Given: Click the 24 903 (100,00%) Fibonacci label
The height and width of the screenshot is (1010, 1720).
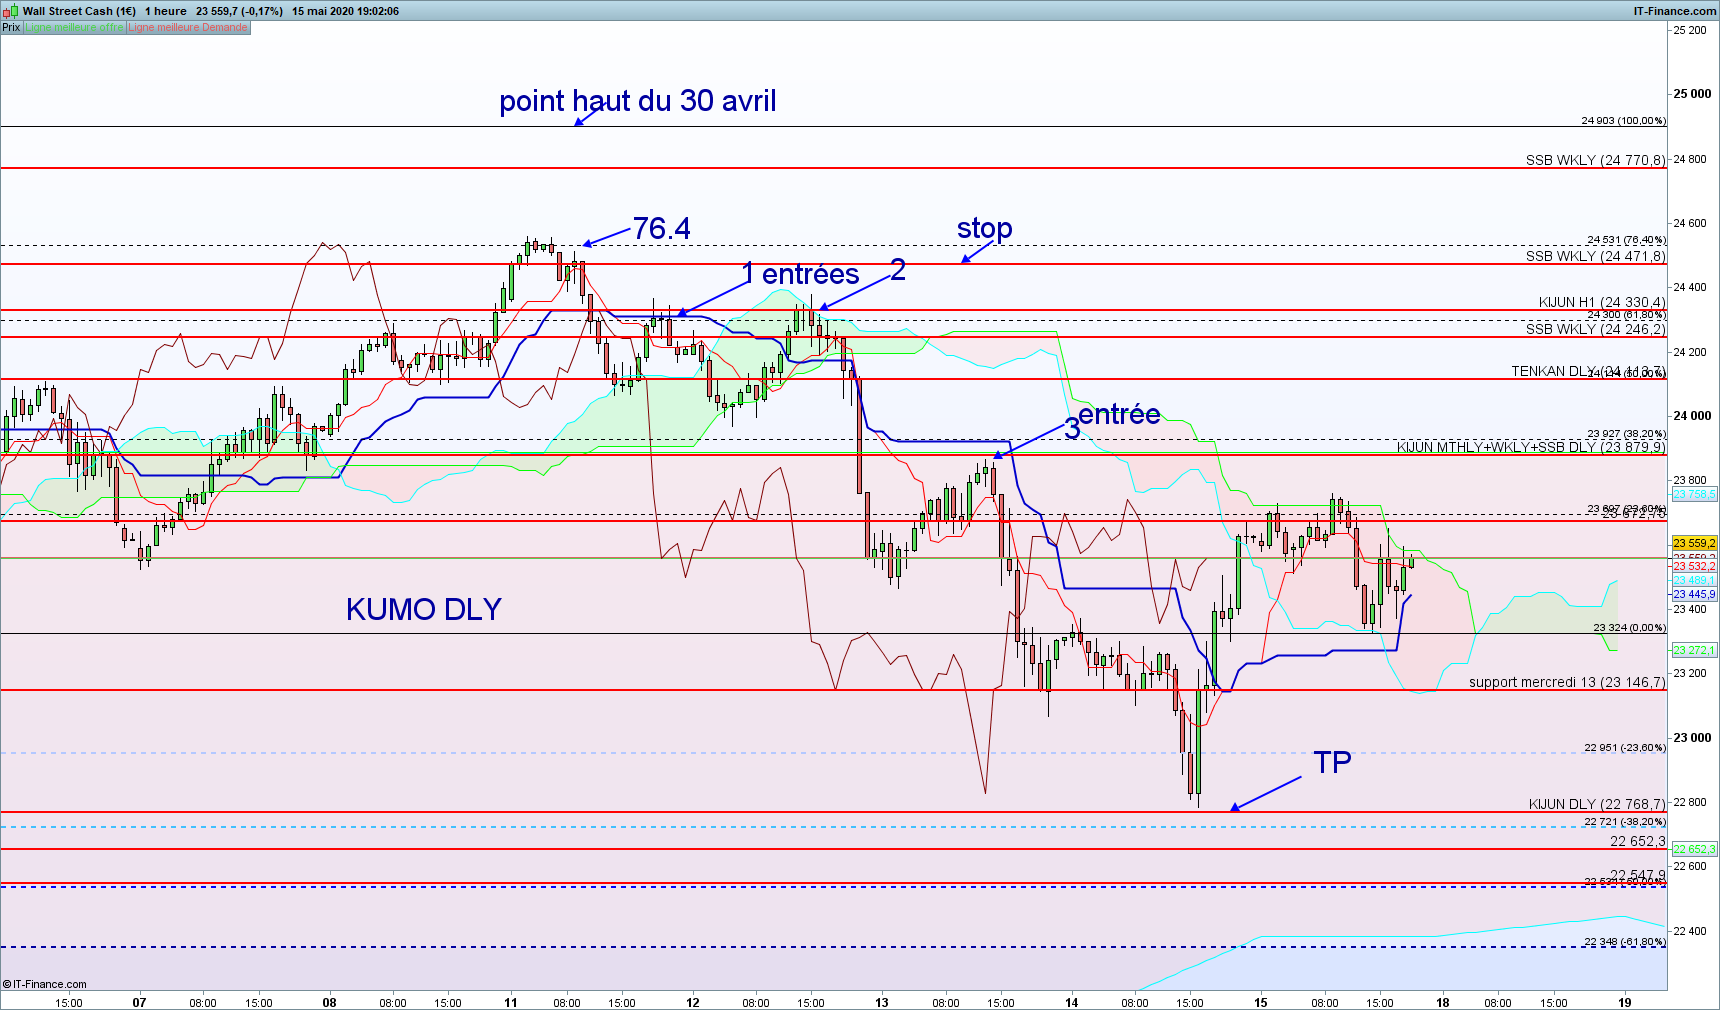Looking at the screenshot, I should coord(1624,120).
